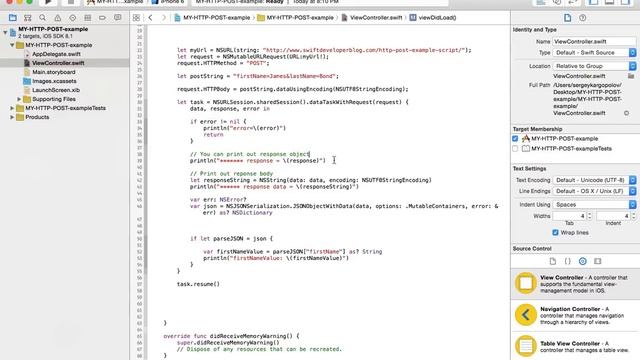
Task: Click the file Name field
Action: [594, 42]
